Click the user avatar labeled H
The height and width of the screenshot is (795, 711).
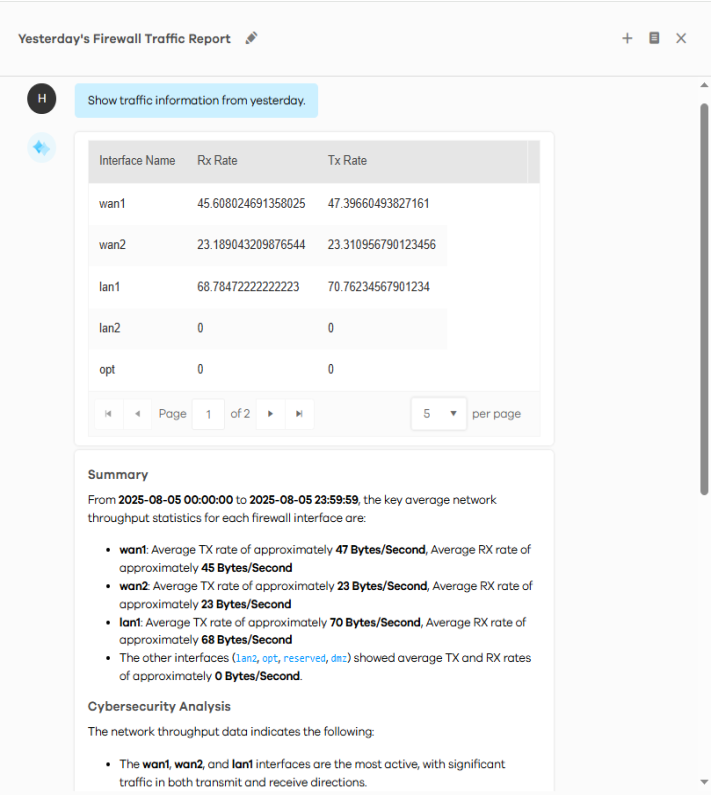(41, 99)
